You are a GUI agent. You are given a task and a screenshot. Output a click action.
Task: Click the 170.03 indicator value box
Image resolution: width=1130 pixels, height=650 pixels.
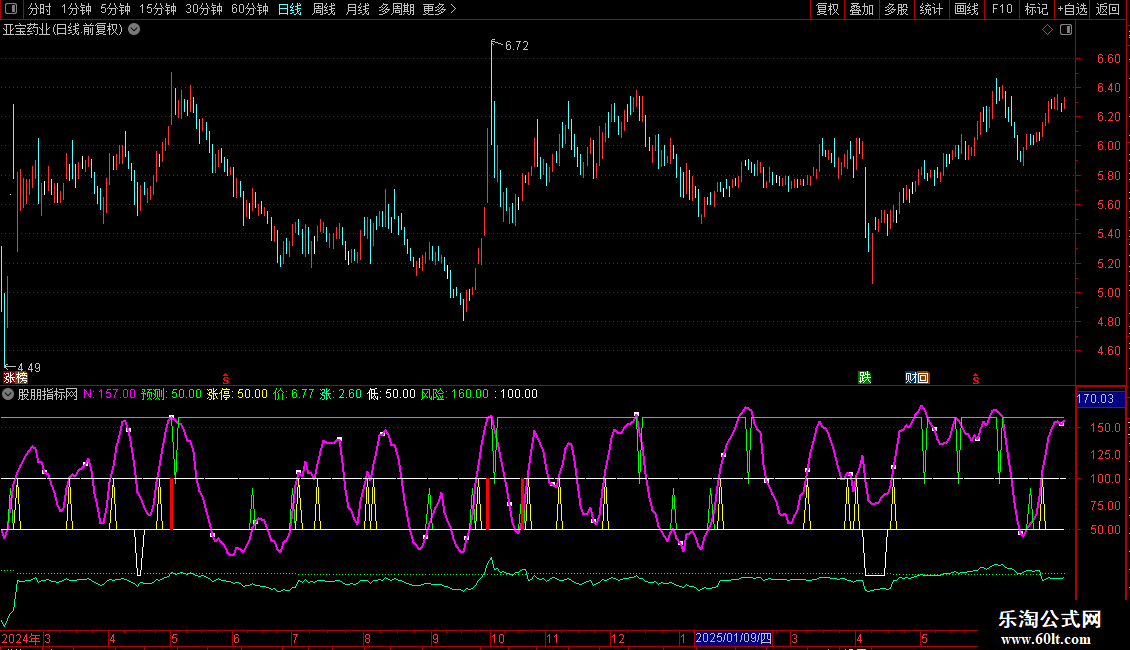click(1100, 399)
